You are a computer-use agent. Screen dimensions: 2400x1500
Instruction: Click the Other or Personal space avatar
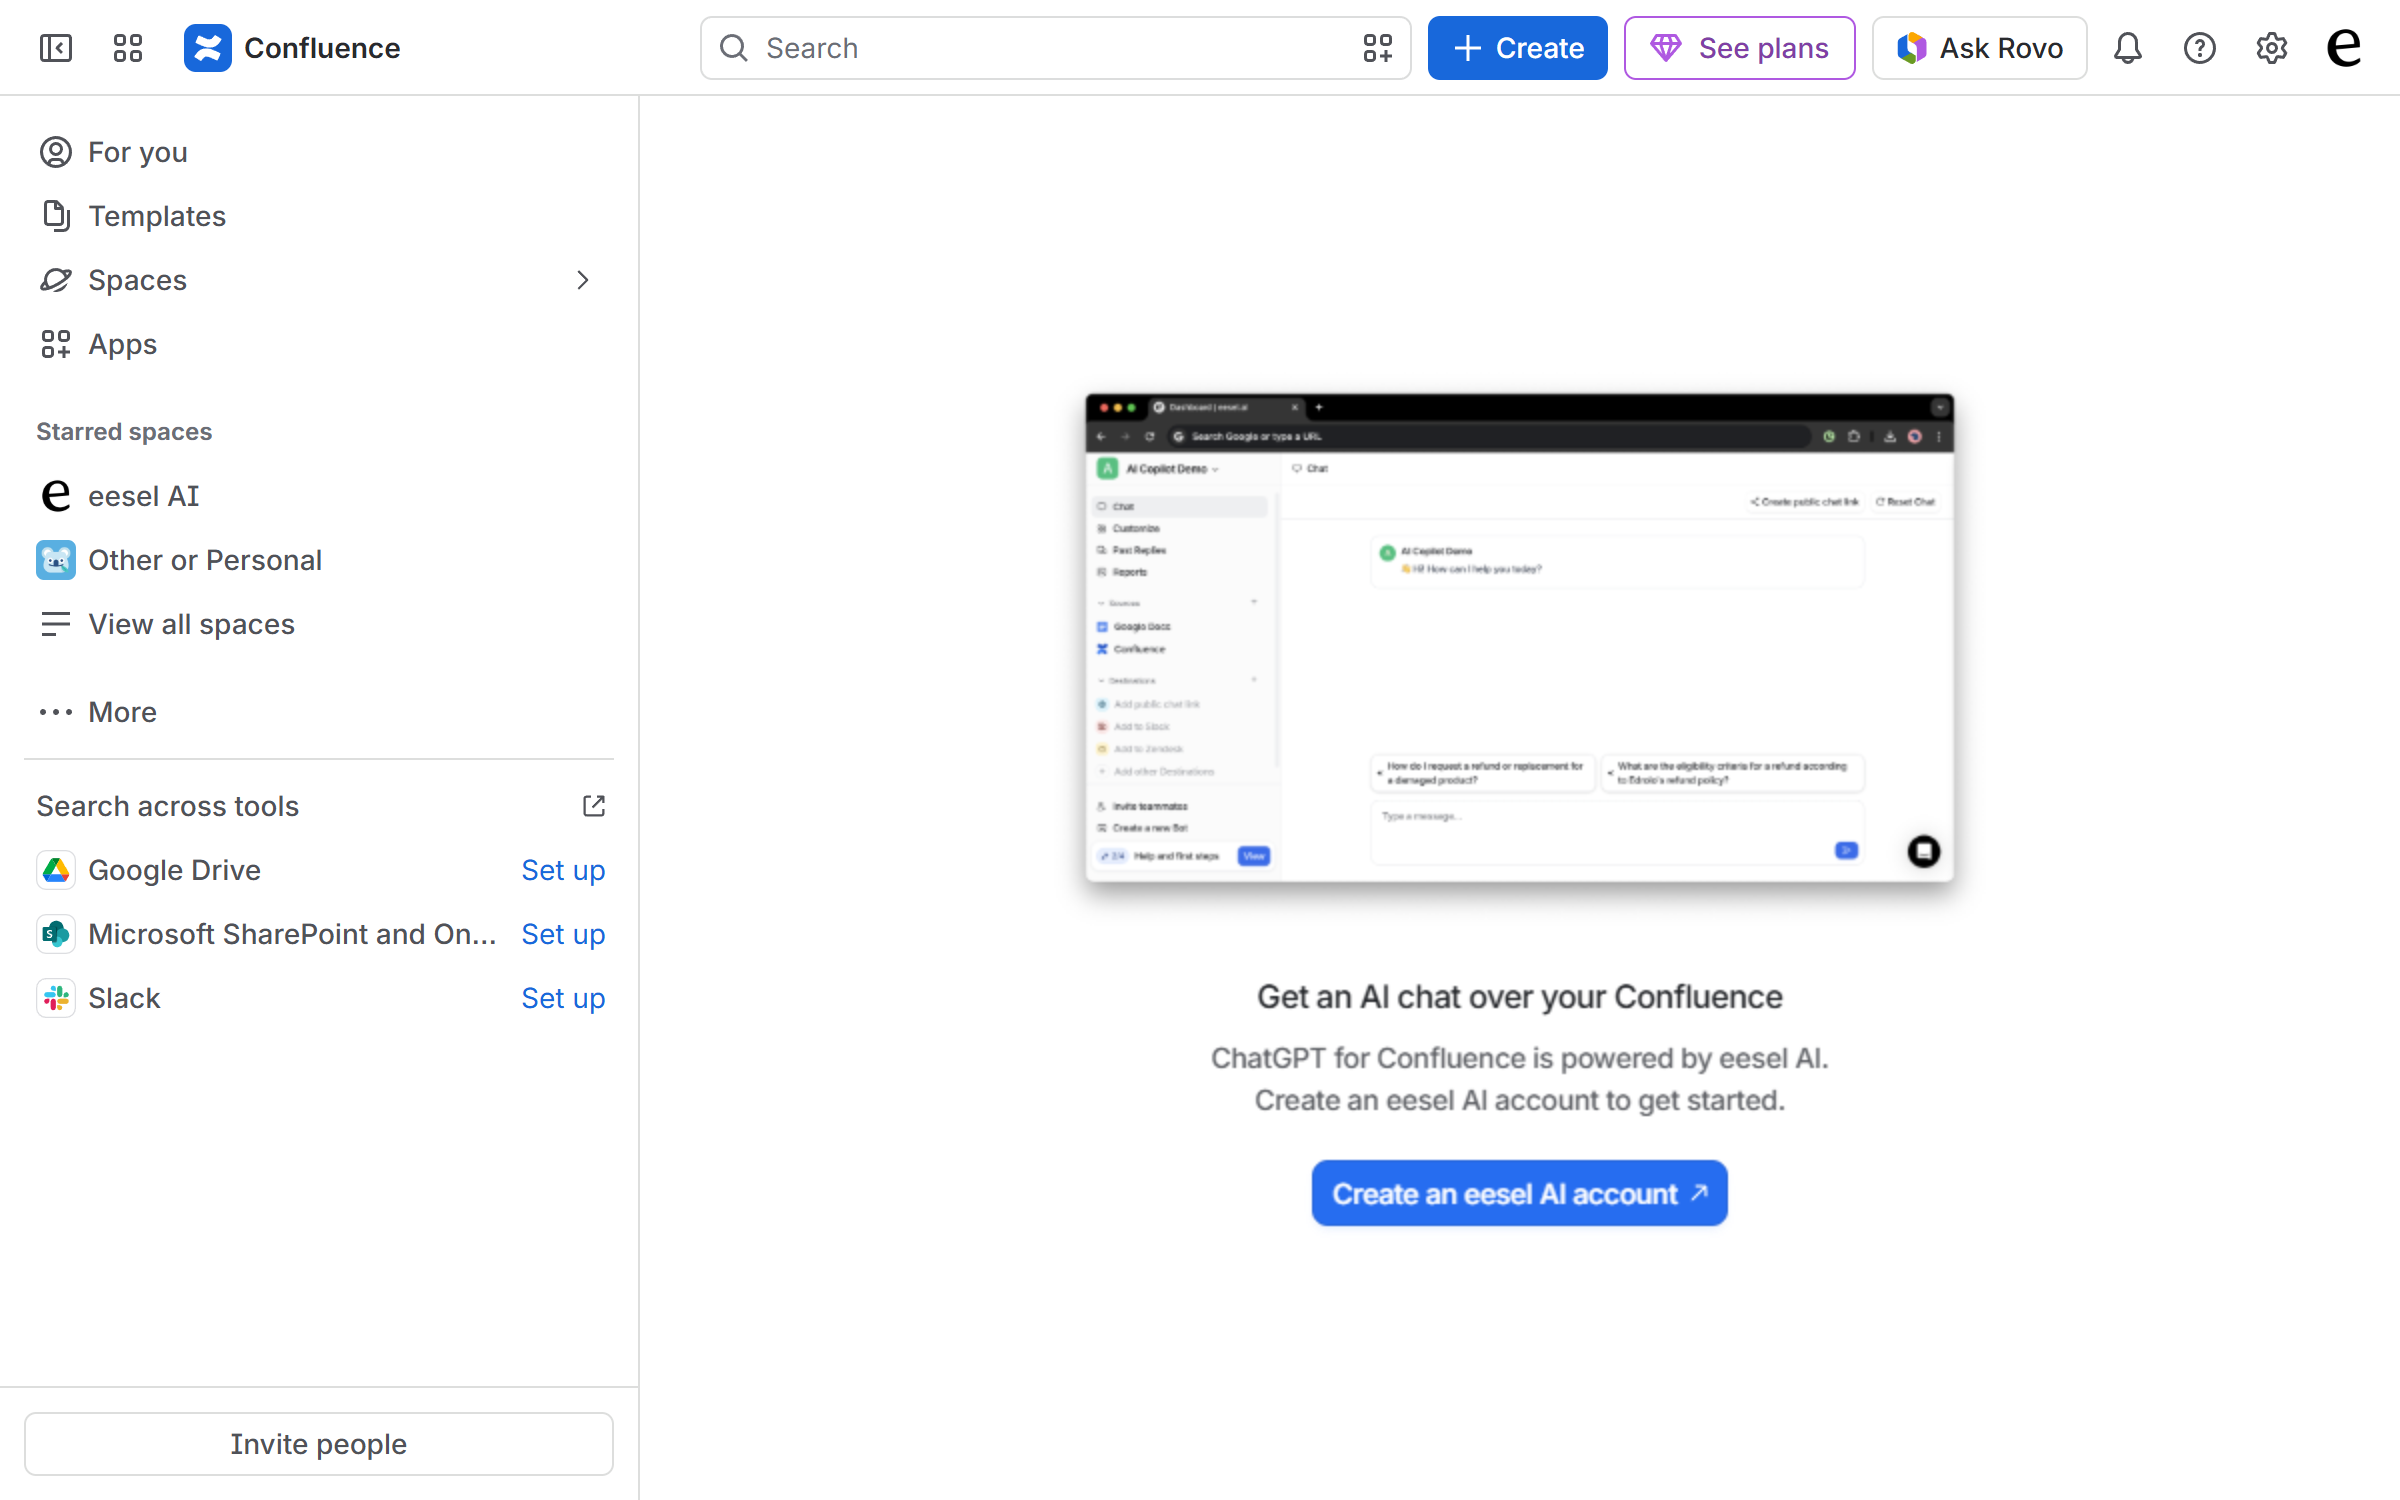56,560
